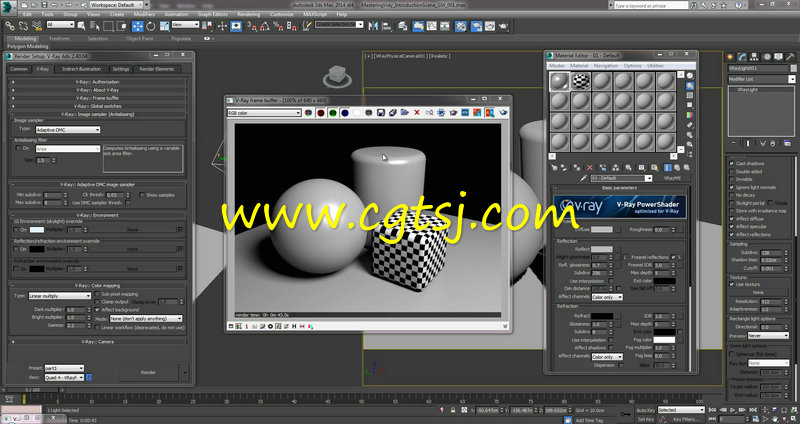Select the Select and Link tool
Viewport: 800px width, 424px height.
pyautogui.click(x=10, y=26)
